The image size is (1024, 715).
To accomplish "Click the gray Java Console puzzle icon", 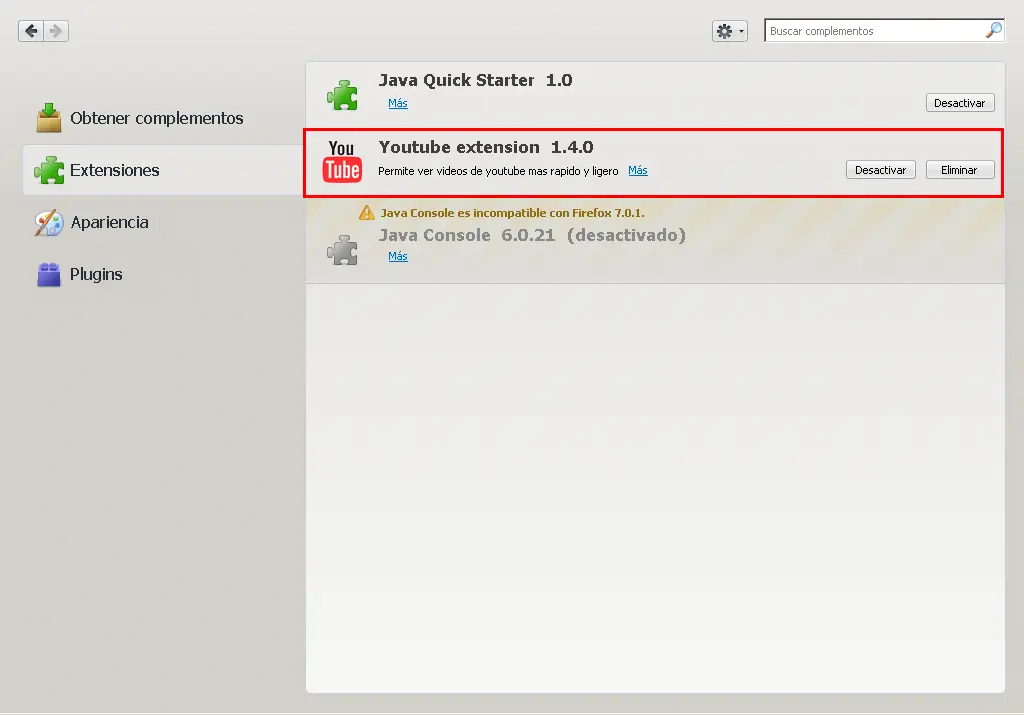I will [342, 250].
